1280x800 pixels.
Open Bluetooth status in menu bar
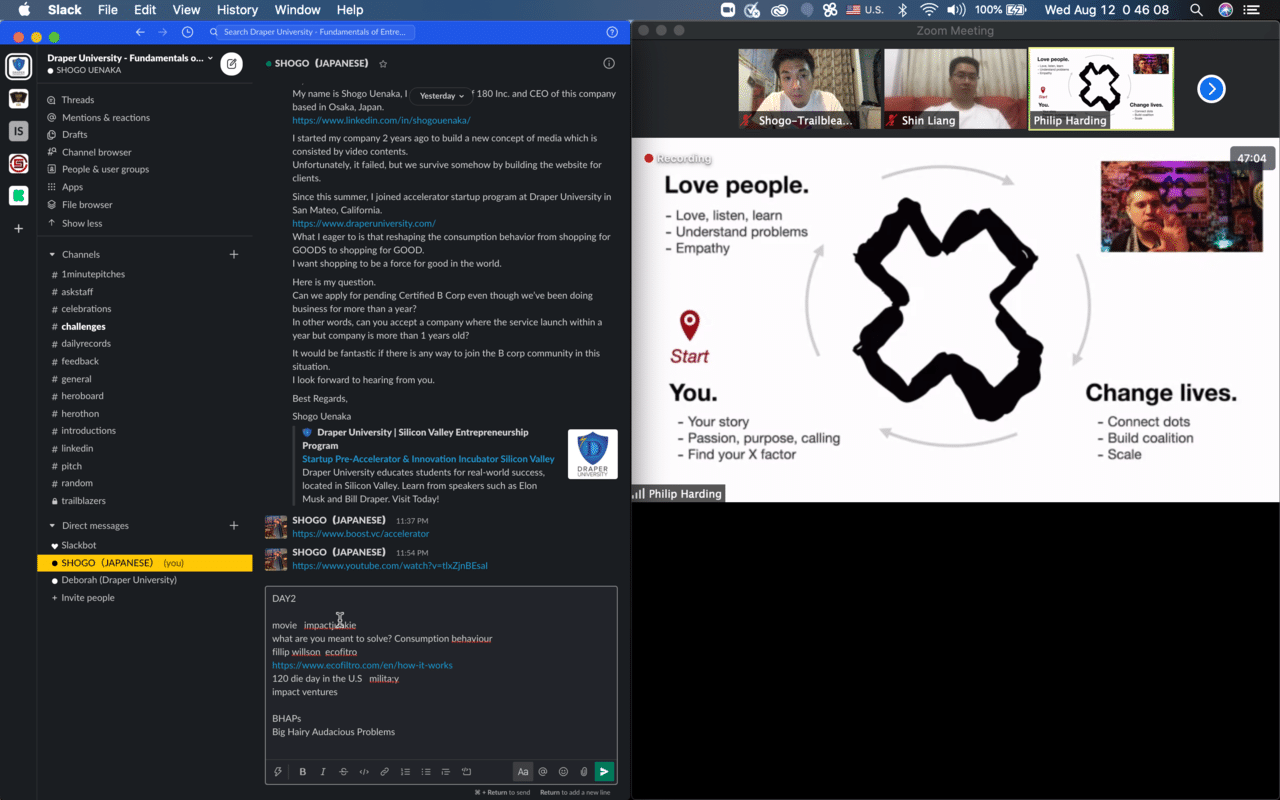[902, 10]
